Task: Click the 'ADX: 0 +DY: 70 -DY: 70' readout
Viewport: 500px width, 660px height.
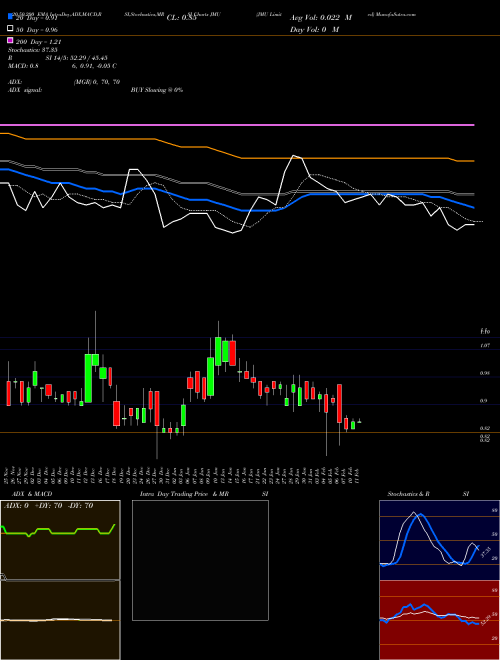Action: click(x=48, y=506)
